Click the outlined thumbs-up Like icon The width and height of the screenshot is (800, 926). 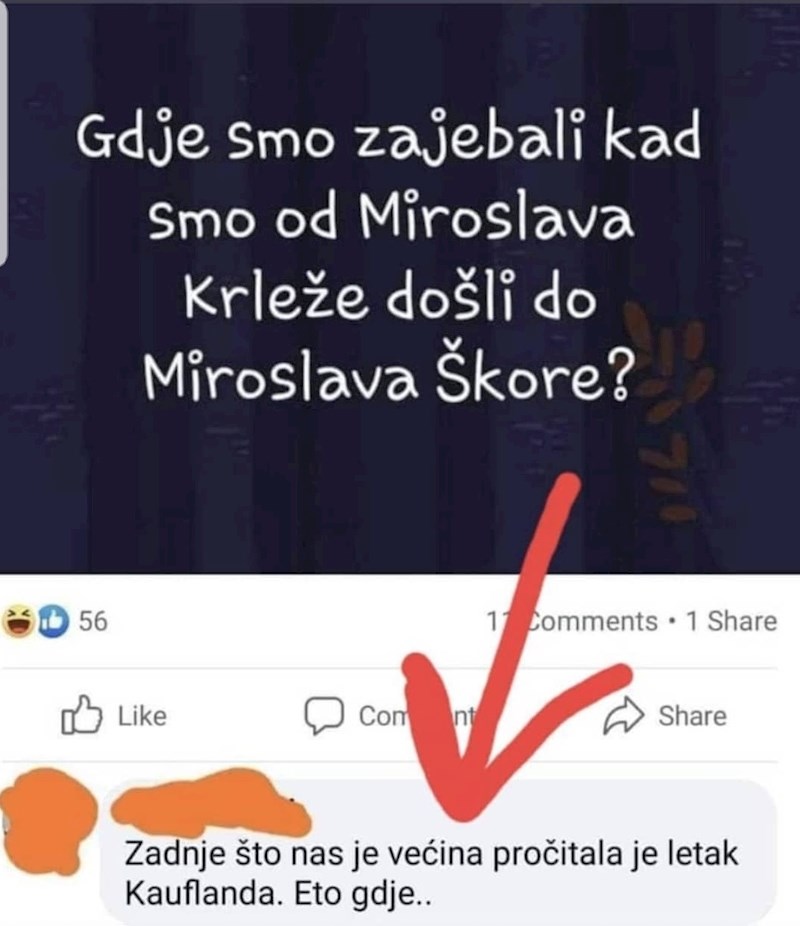(81, 715)
